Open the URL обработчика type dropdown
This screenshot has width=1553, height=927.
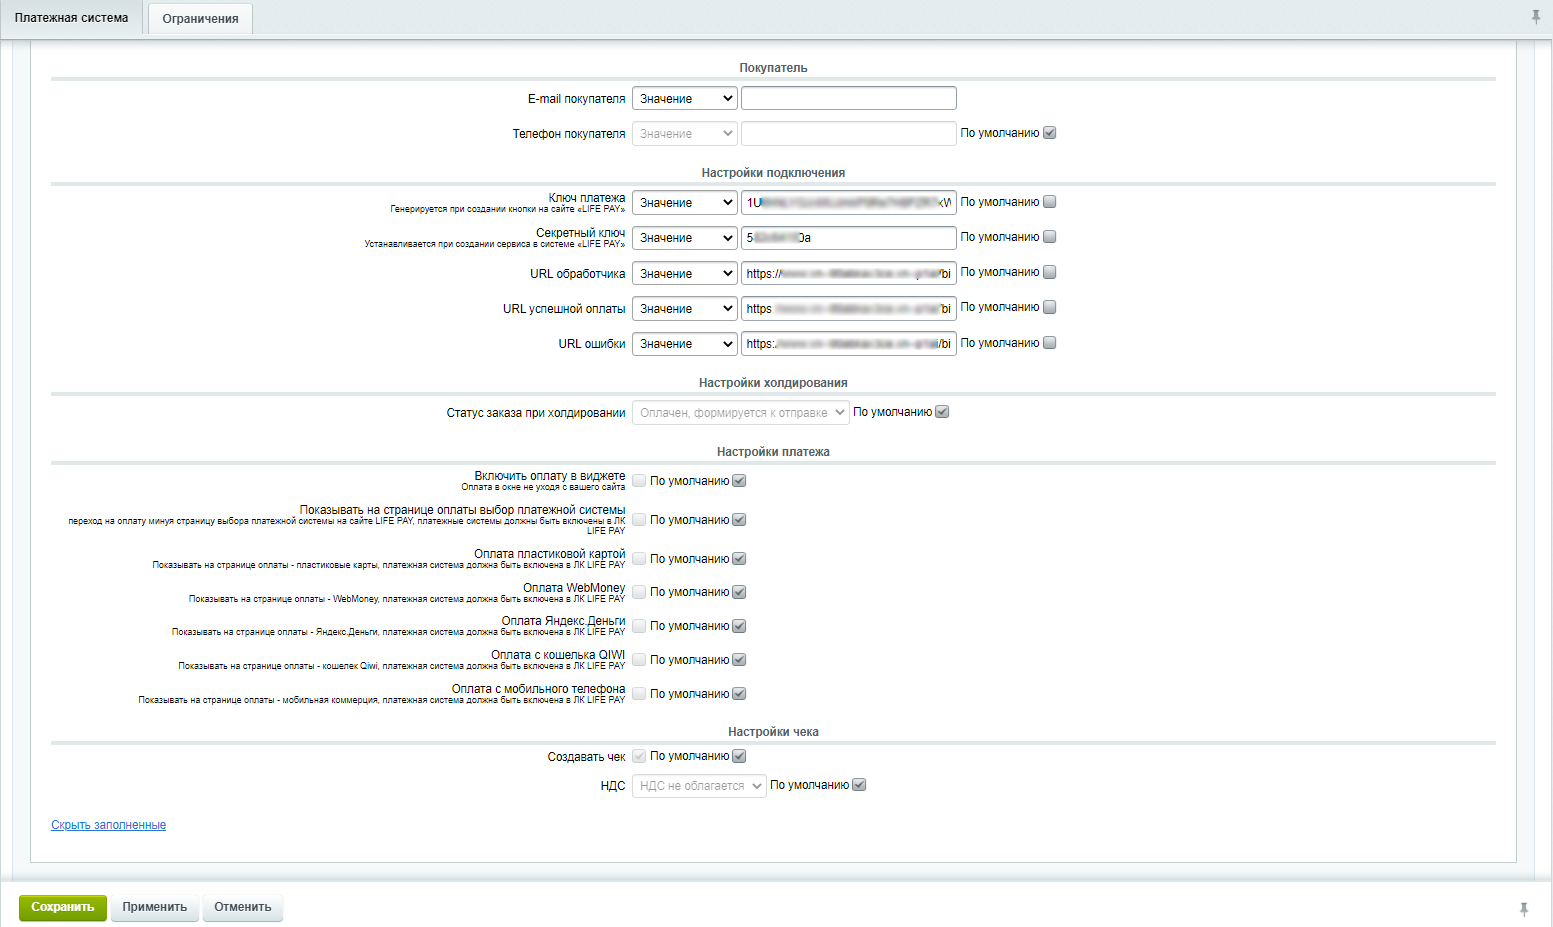[x=684, y=274]
